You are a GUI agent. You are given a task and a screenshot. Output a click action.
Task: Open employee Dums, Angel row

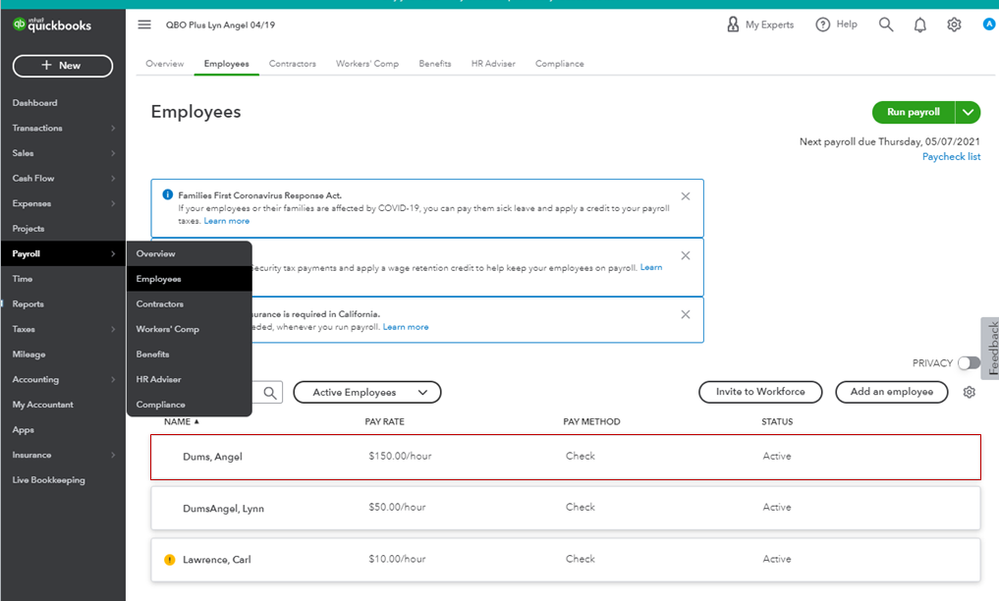click(565, 457)
